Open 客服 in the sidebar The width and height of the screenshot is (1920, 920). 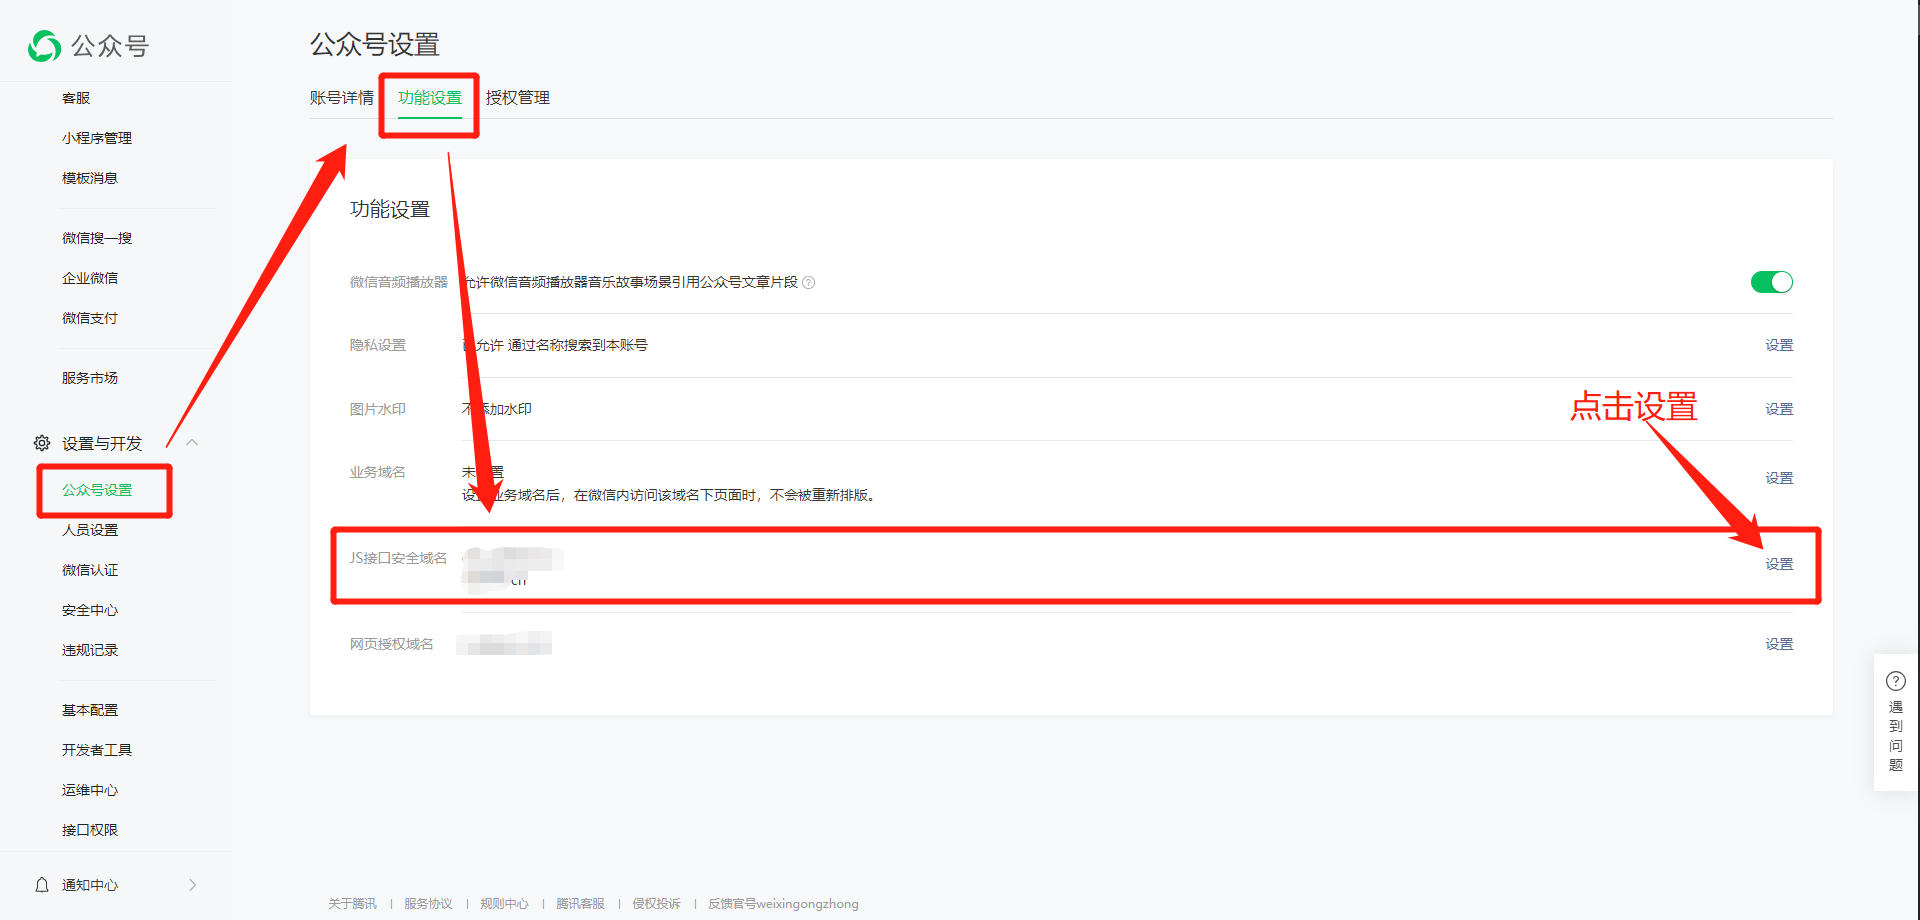pos(76,98)
